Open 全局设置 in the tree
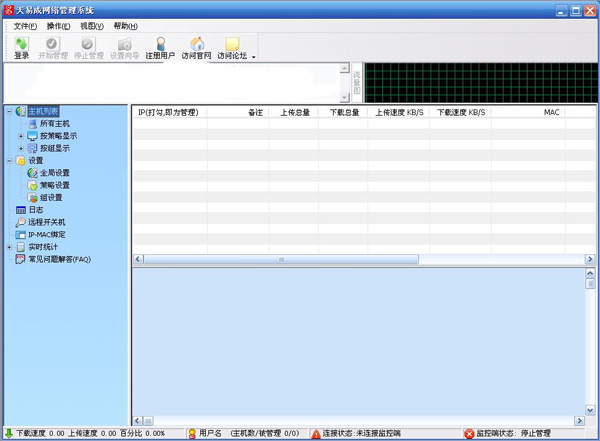Image resolution: width=600 pixels, height=441 pixels. point(55,173)
